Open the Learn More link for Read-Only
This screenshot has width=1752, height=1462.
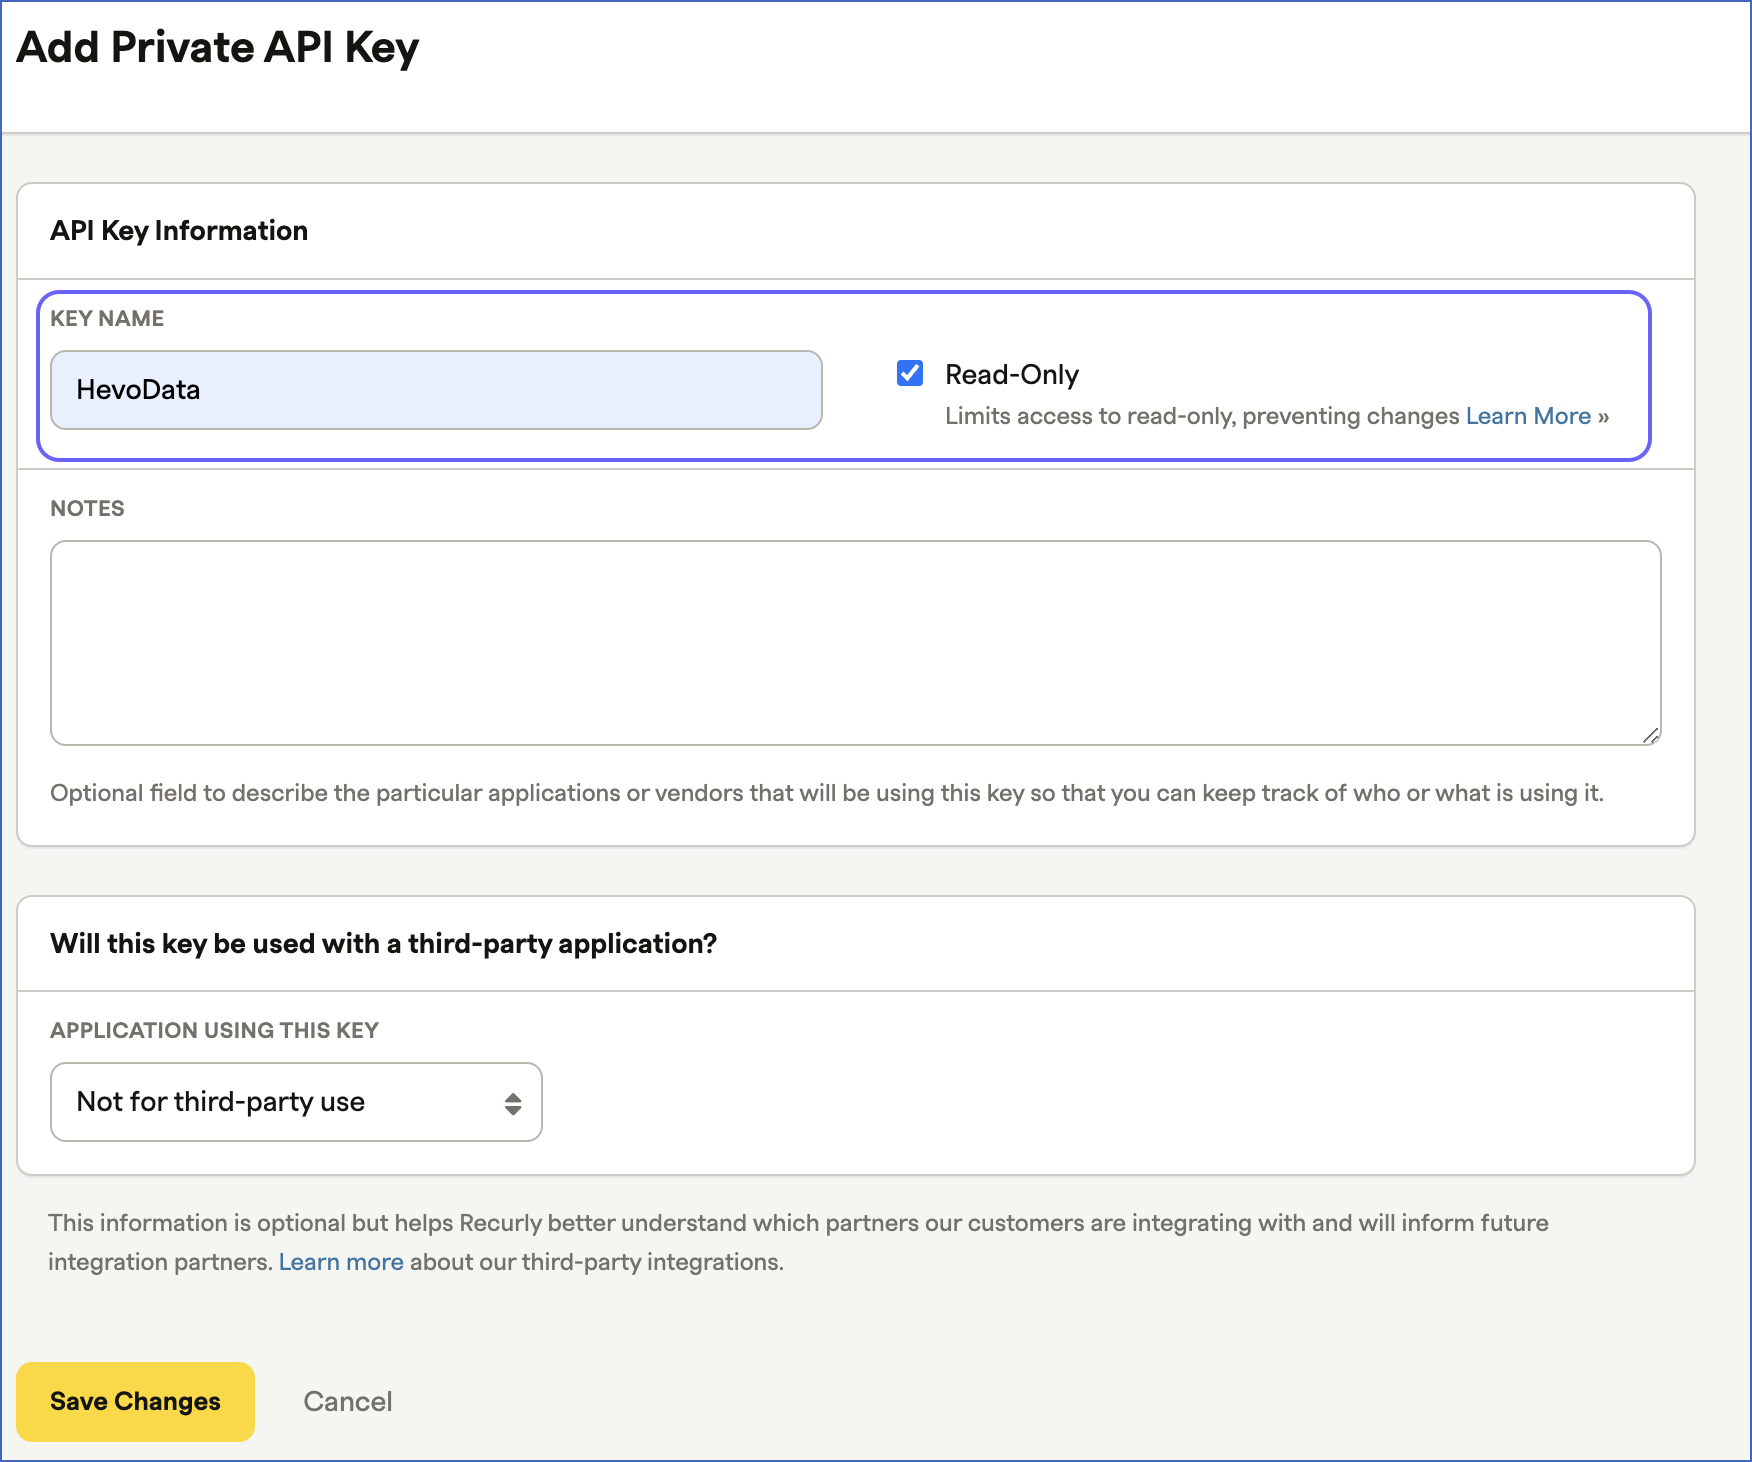1528,416
